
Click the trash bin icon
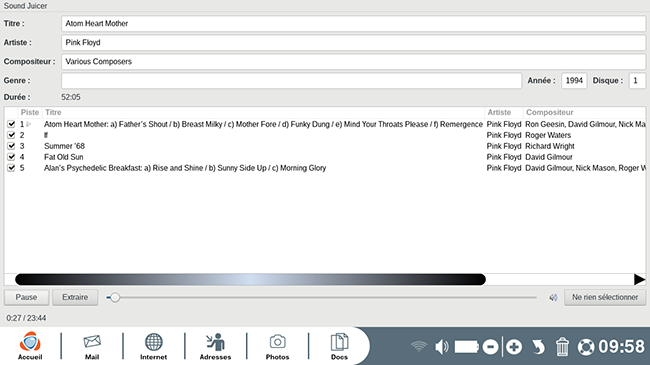562,347
